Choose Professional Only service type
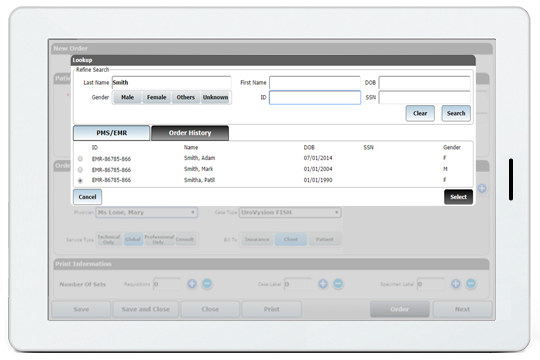 [x=159, y=239]
